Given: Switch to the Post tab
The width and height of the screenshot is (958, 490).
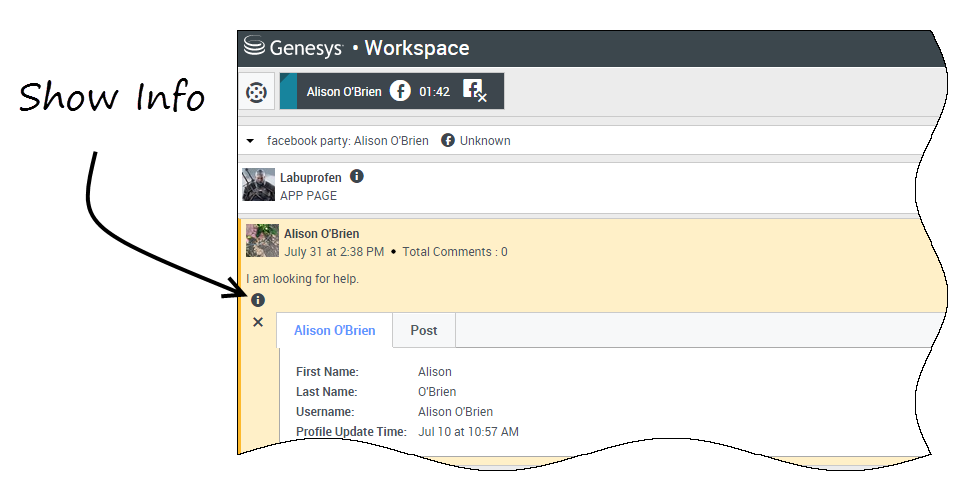Looking at the screenshot, I should click(x=424, y=330).
